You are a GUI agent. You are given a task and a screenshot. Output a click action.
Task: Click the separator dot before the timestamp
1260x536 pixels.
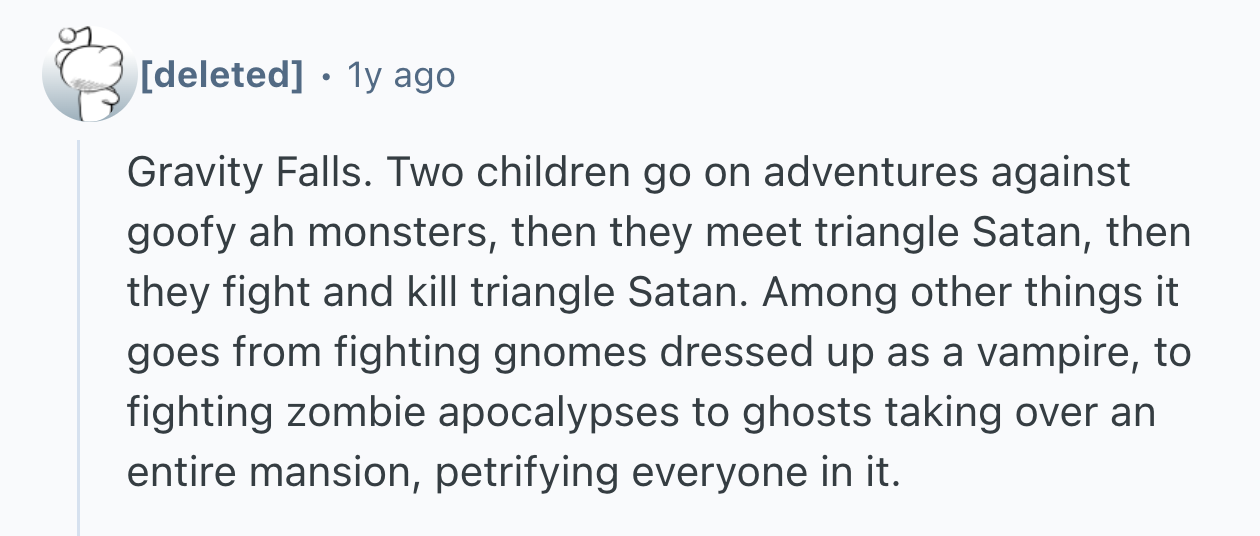[x=327, y=74]
